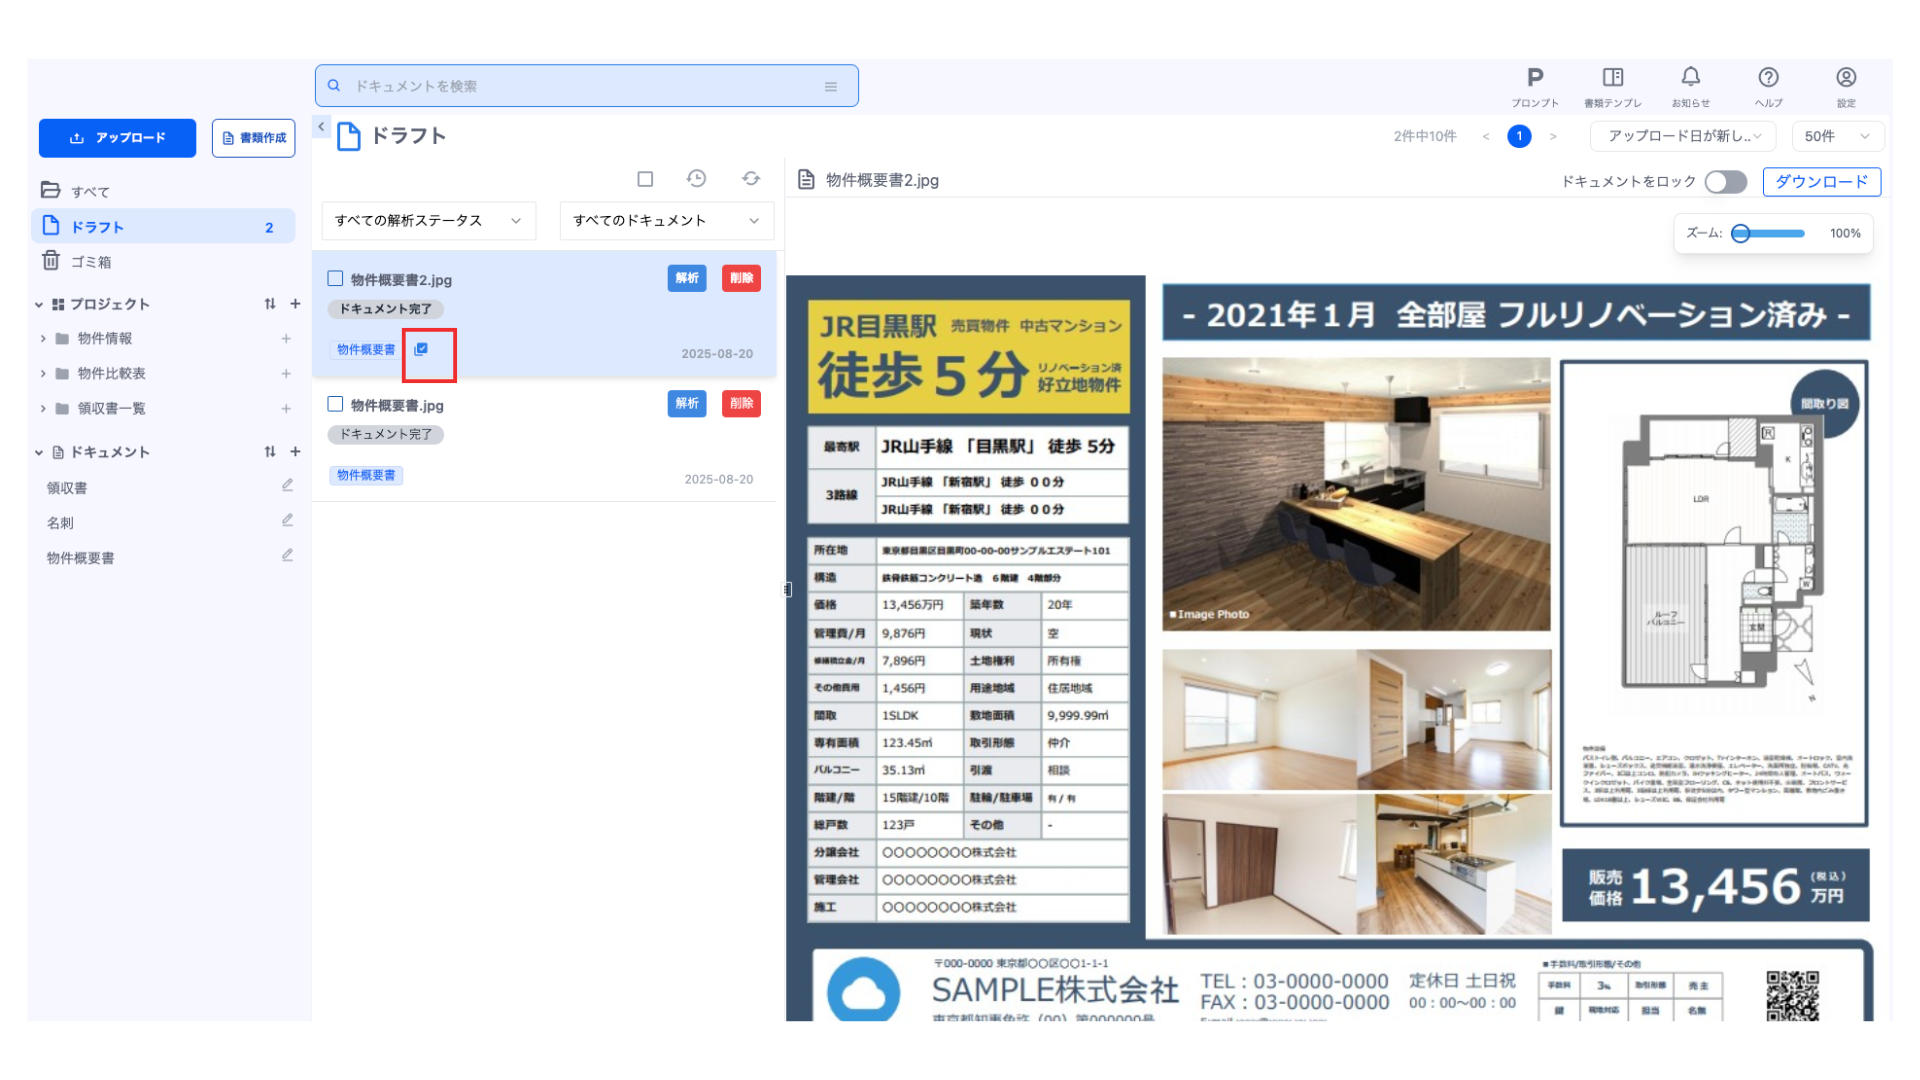Toggle the document lock switch
The width and height of the screenshot is (1920, 1080).
pos(1726,181)
